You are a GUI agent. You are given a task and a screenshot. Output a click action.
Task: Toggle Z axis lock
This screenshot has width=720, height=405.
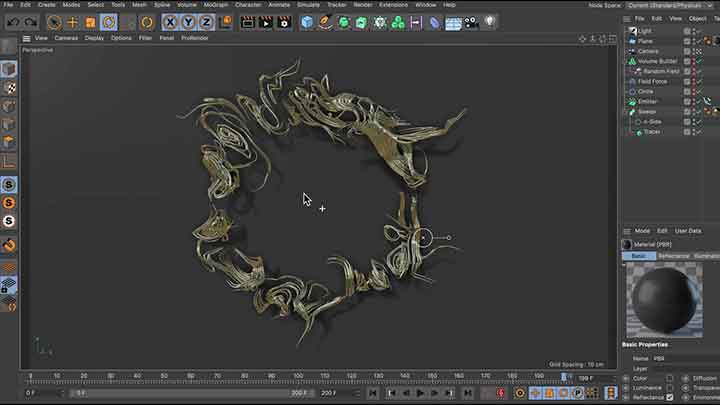(206, 22)
